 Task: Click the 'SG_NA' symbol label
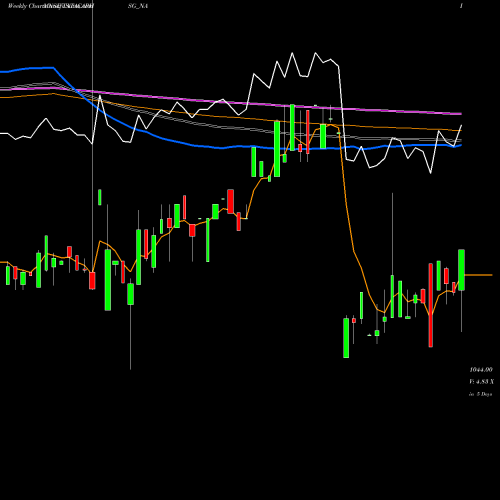coord(138,6)
